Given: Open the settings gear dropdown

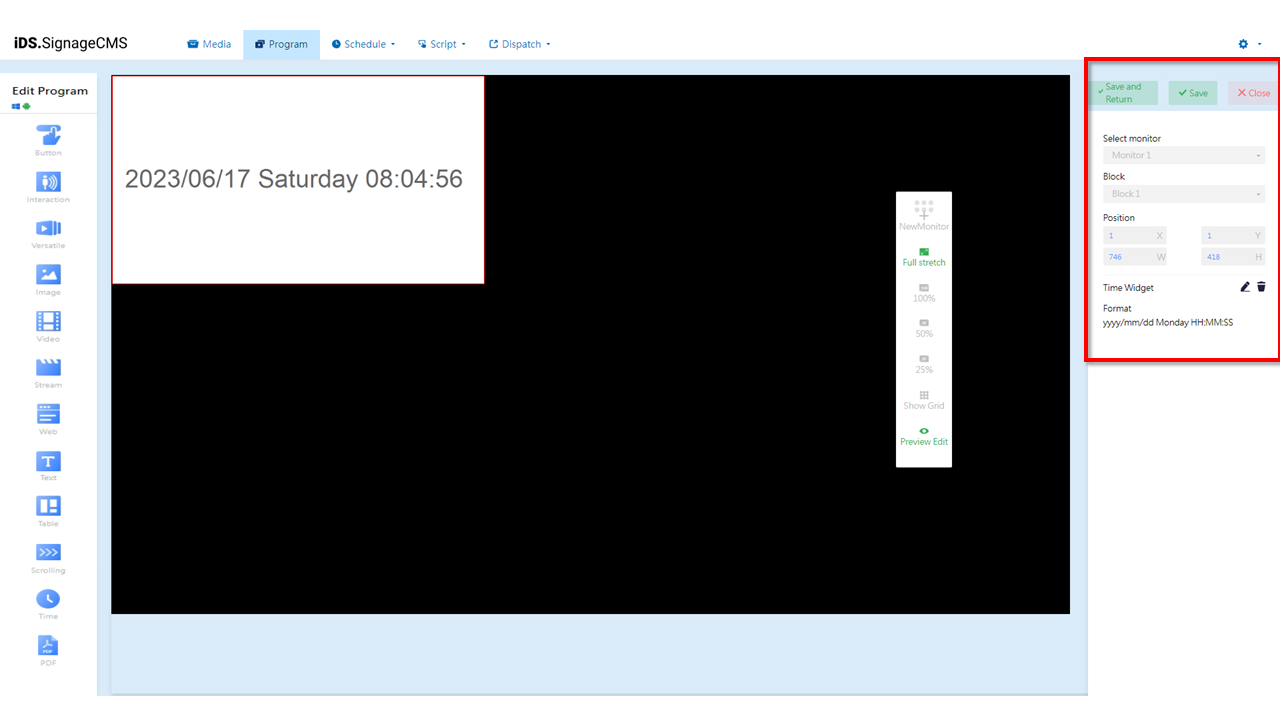Looking at the screenshot, I should (x=1249, y=44).
